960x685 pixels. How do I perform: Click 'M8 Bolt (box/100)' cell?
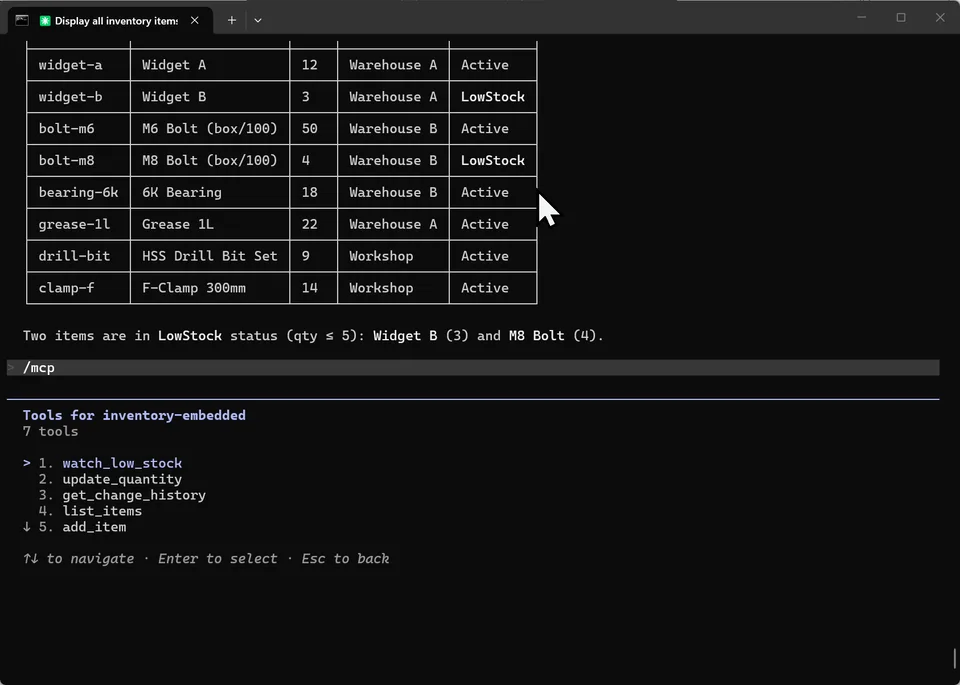tap(210, 160)
